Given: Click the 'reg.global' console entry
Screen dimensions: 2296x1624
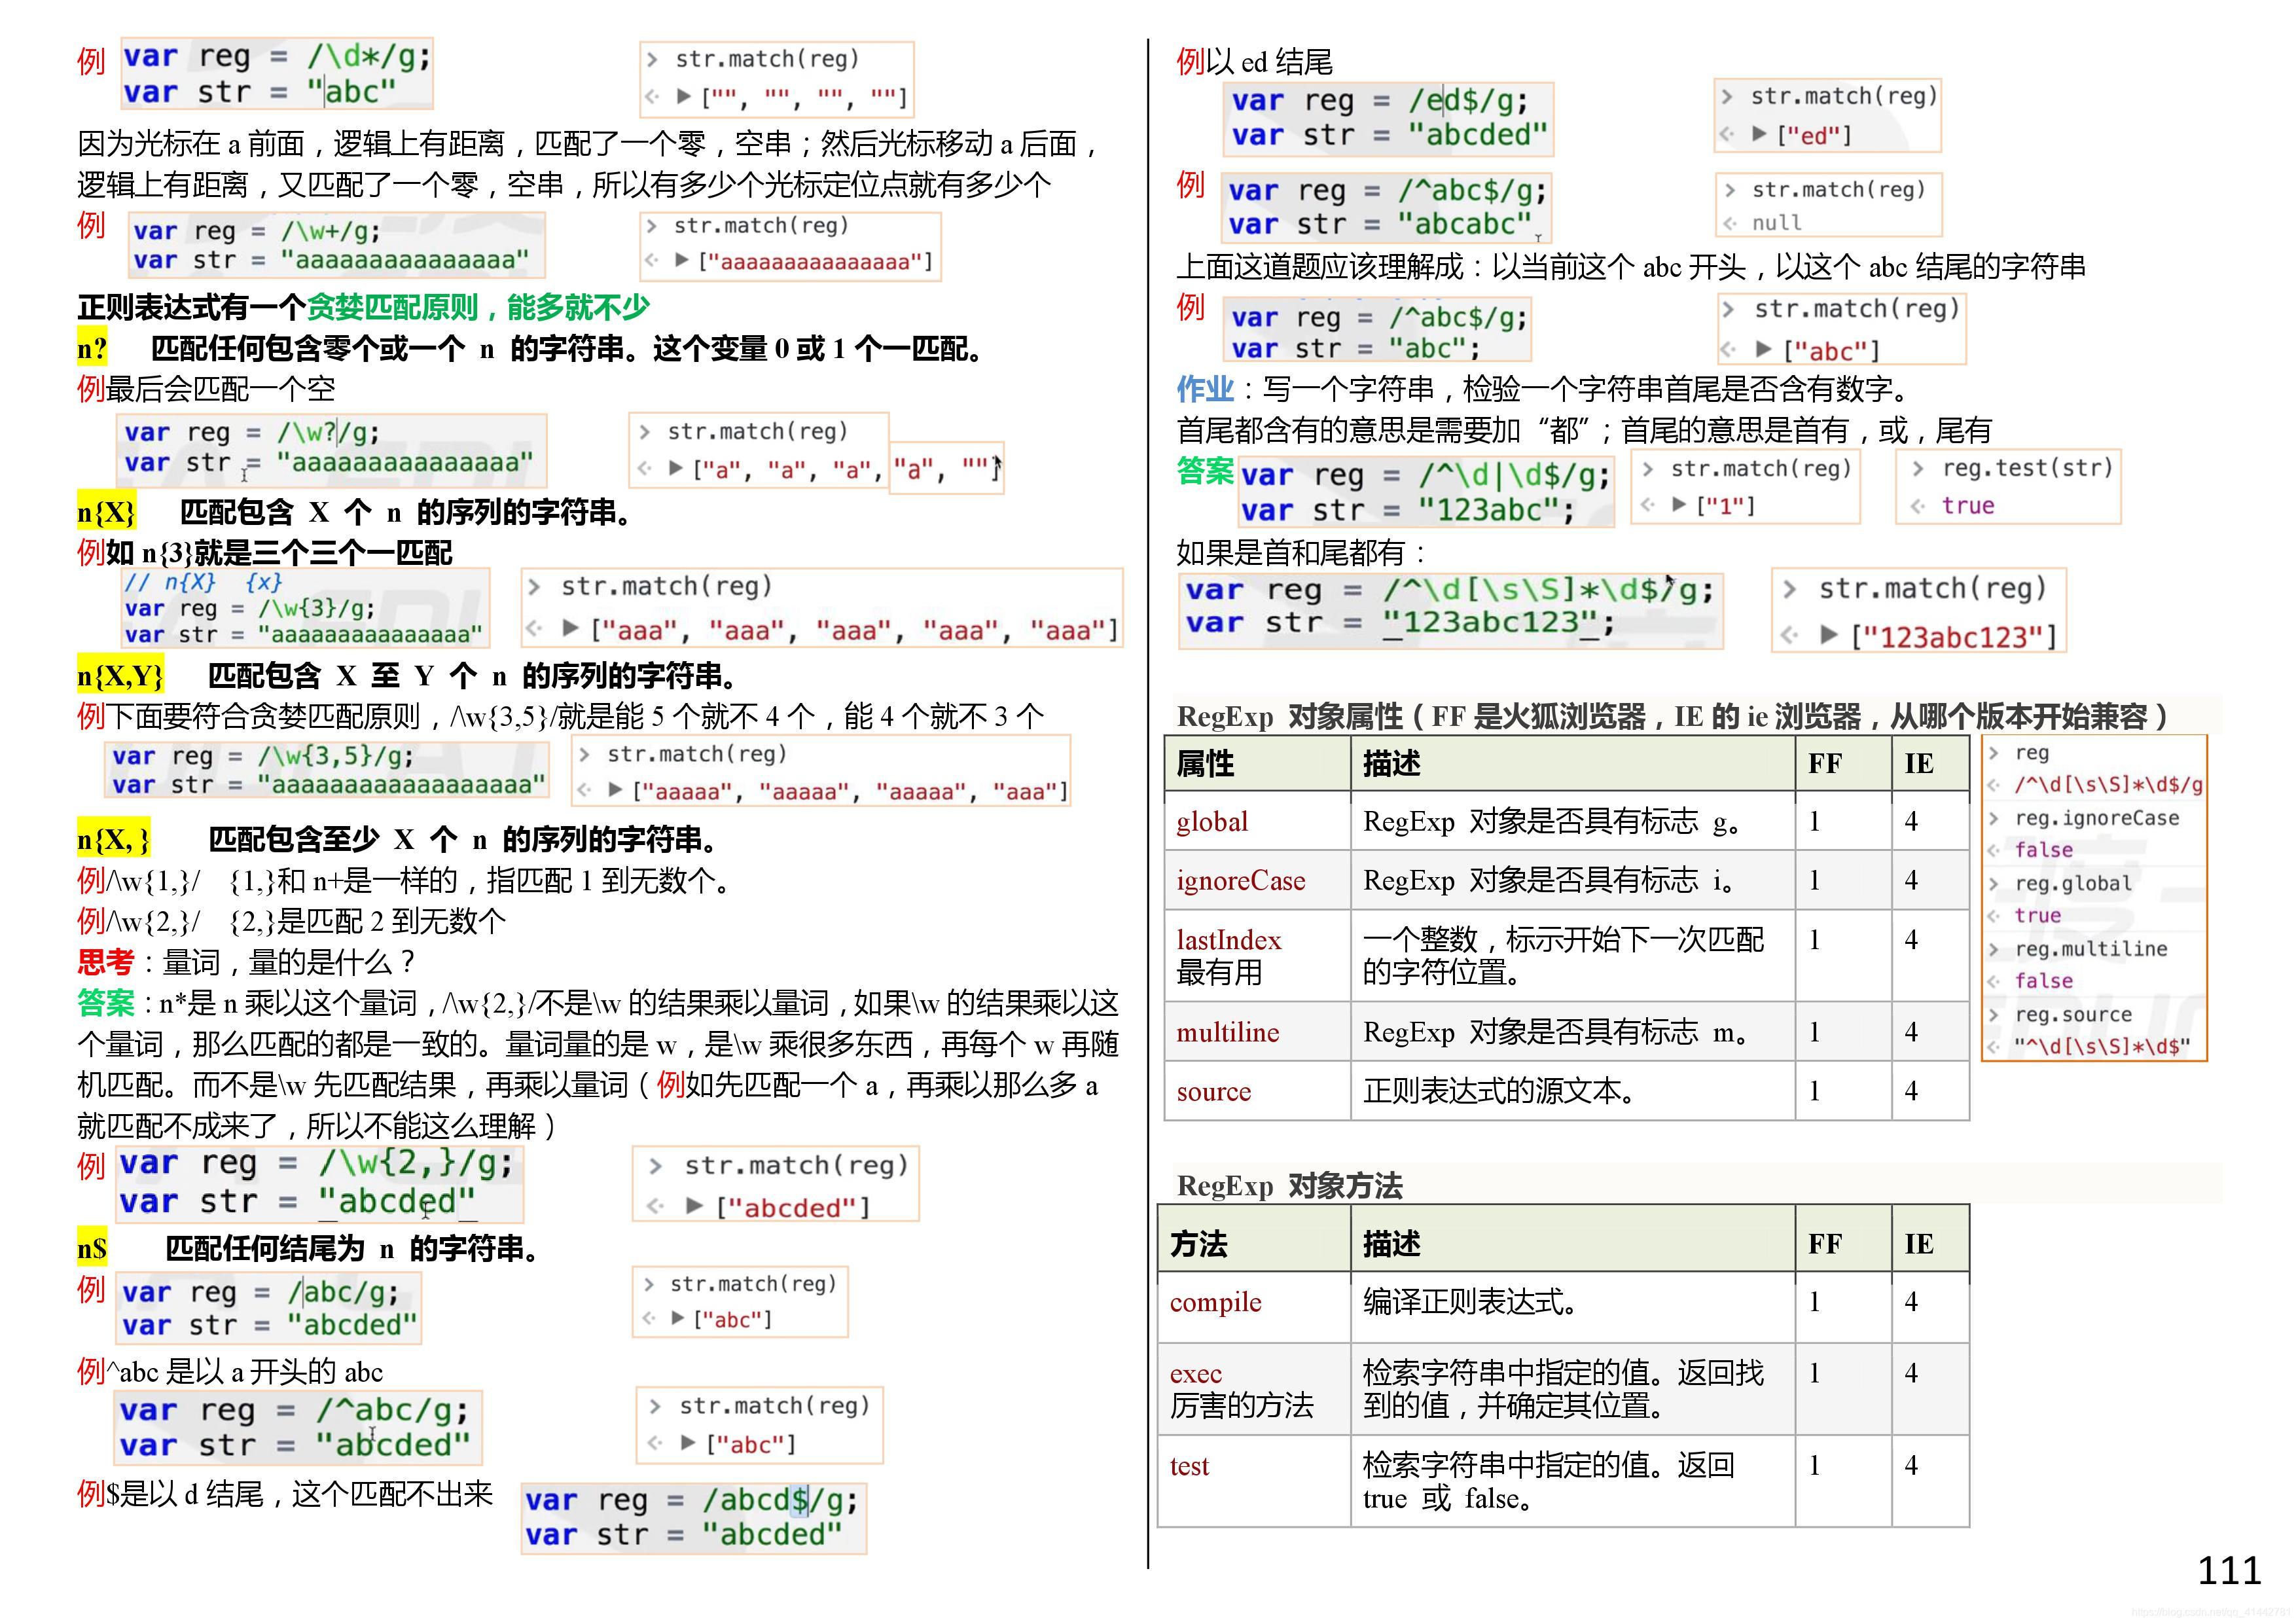Looking at the screenshot, I should pyautogui.click(x=2073, y=883).
